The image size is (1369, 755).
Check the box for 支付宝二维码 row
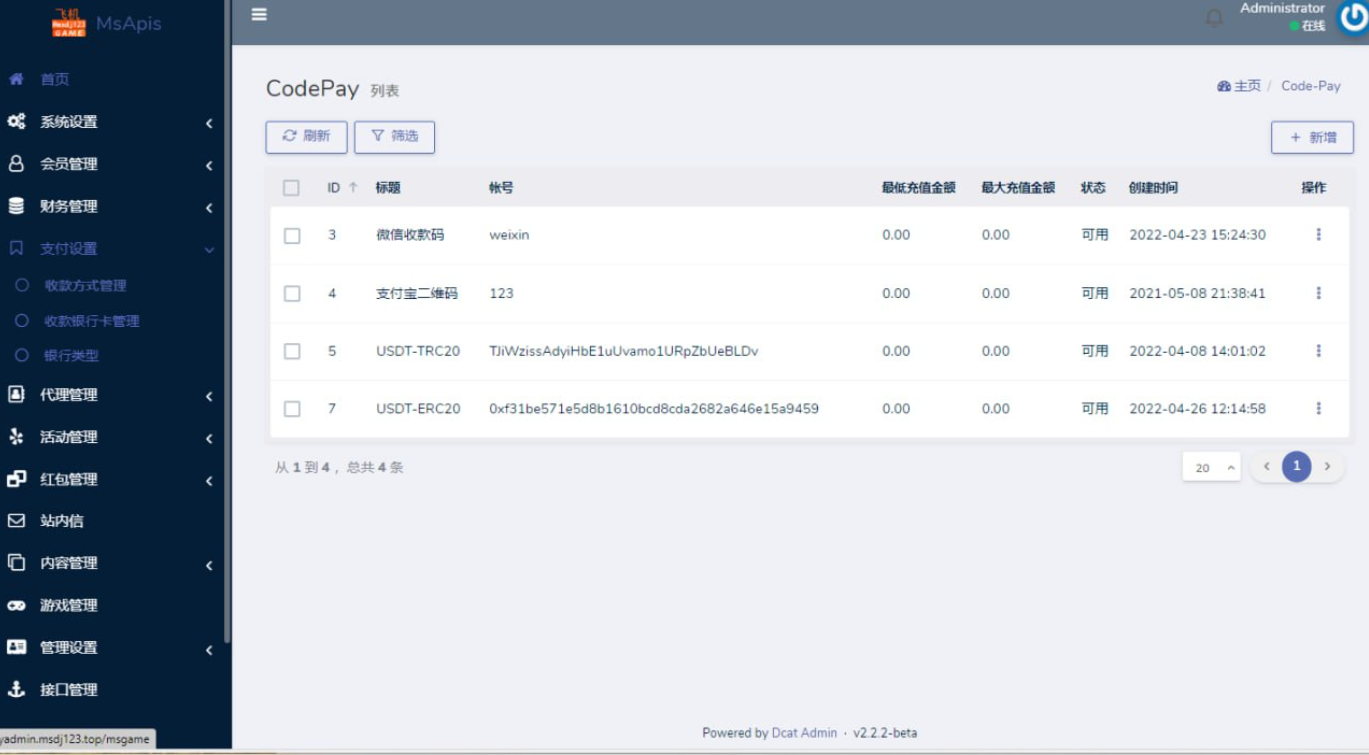[x=292, y=293]
